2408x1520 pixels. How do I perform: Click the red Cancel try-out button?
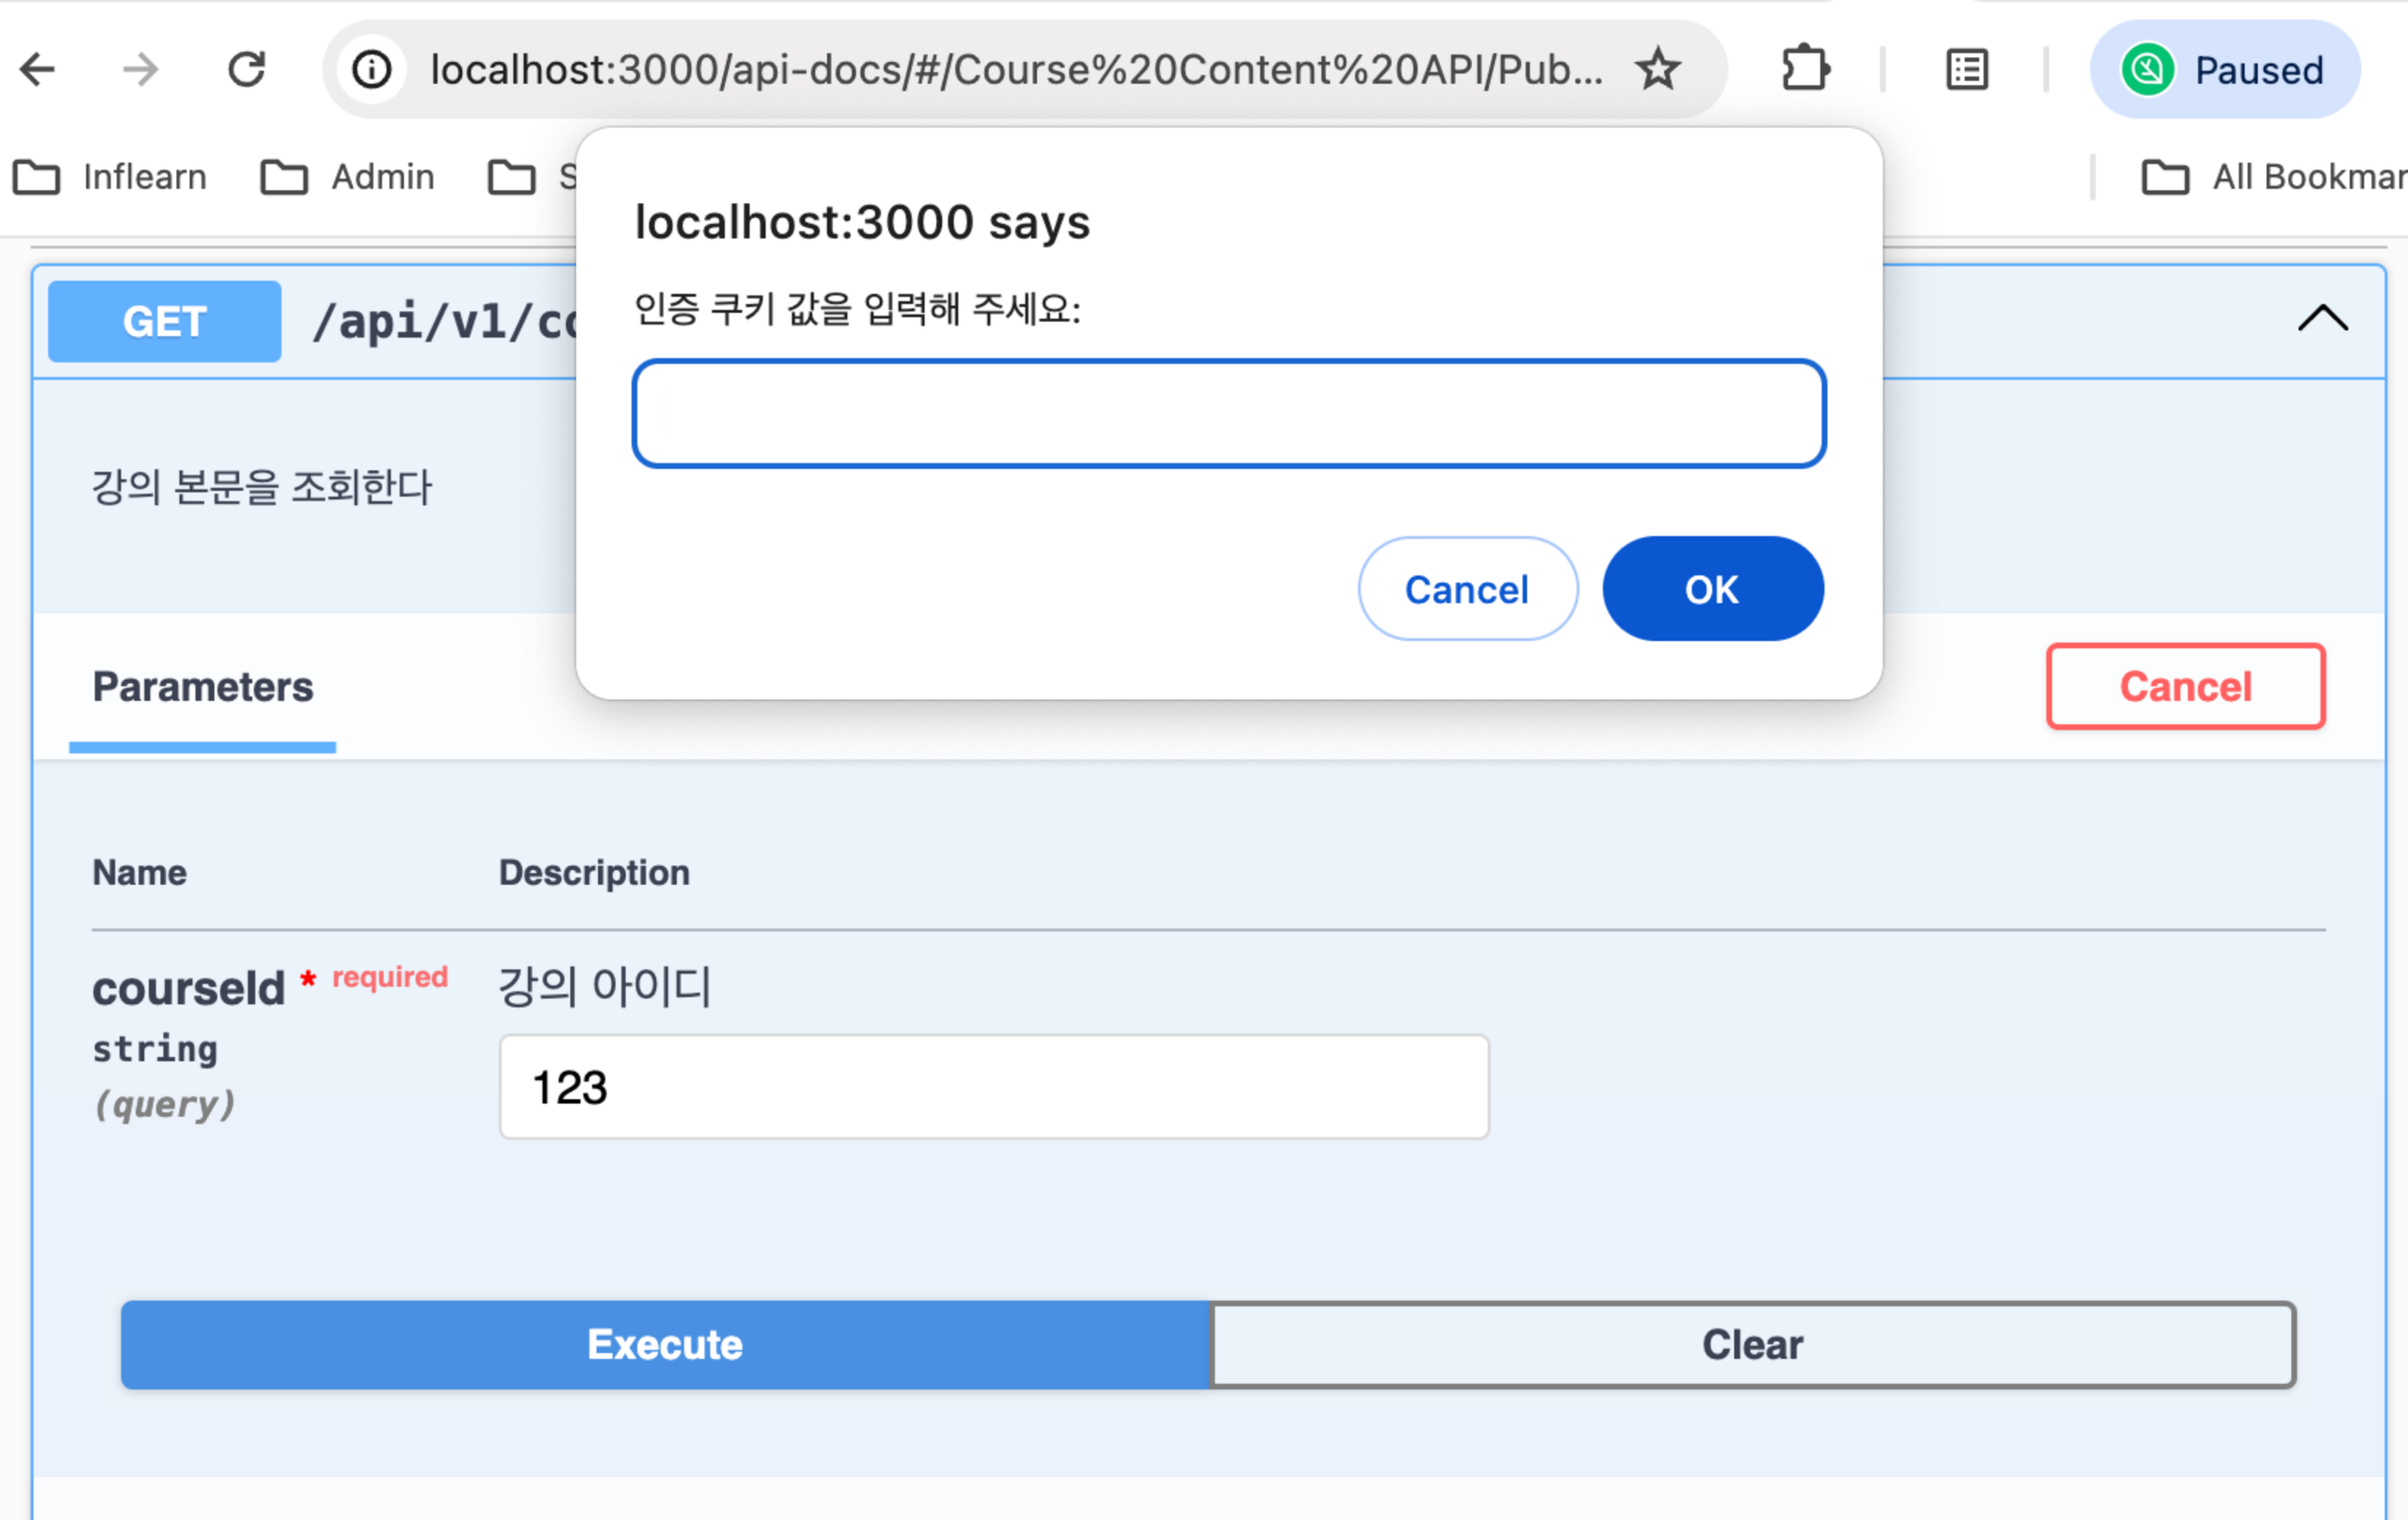pyautogui.click(x=2185, y=687)
